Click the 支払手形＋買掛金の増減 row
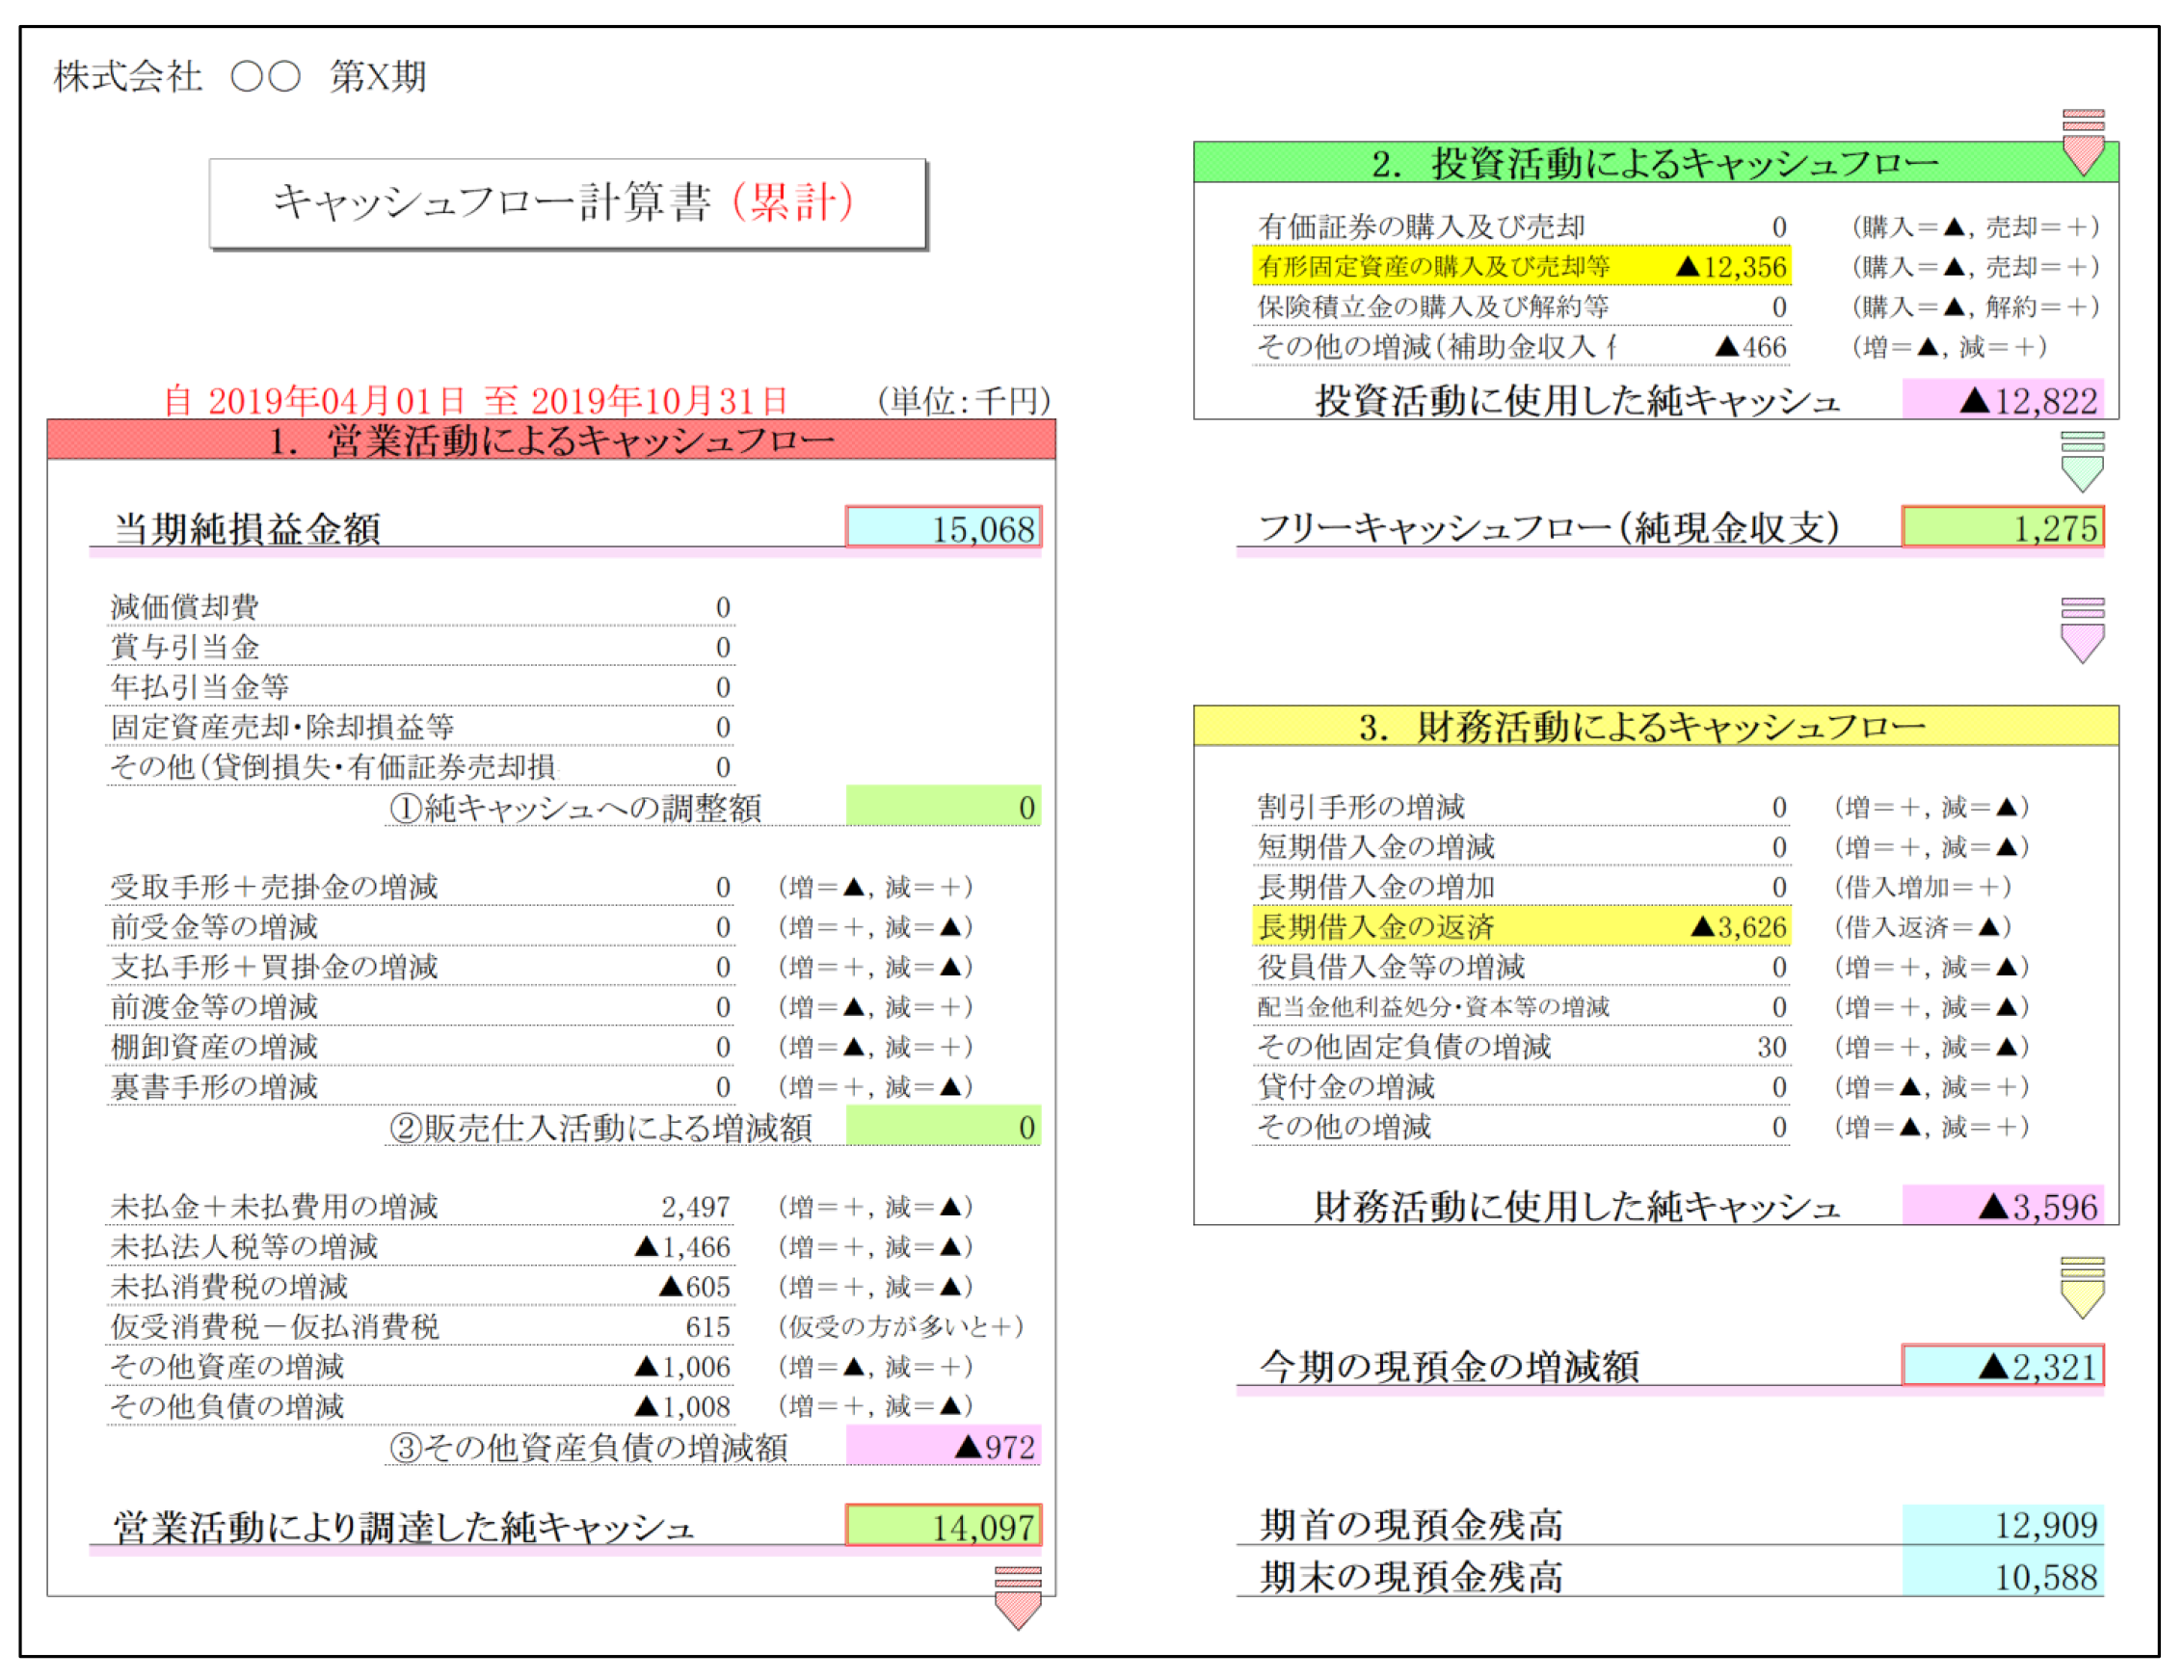Image resolution: width=2184 pixels, height=1680 pixels. pyautogui.click(x=420, y=967)
